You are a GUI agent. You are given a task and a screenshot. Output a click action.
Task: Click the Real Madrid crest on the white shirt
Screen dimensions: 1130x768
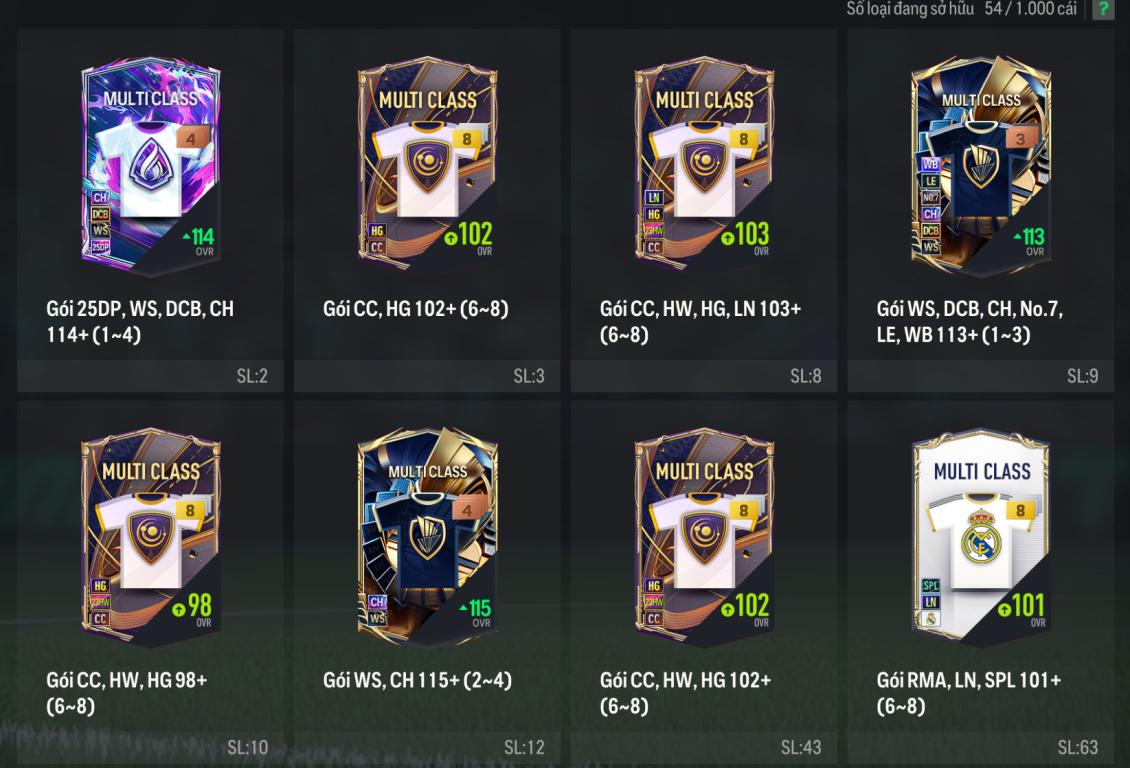point(981,537)
